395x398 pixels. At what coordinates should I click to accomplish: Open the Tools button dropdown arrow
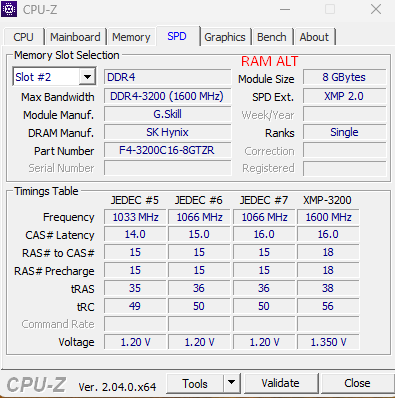click(231, 383)
